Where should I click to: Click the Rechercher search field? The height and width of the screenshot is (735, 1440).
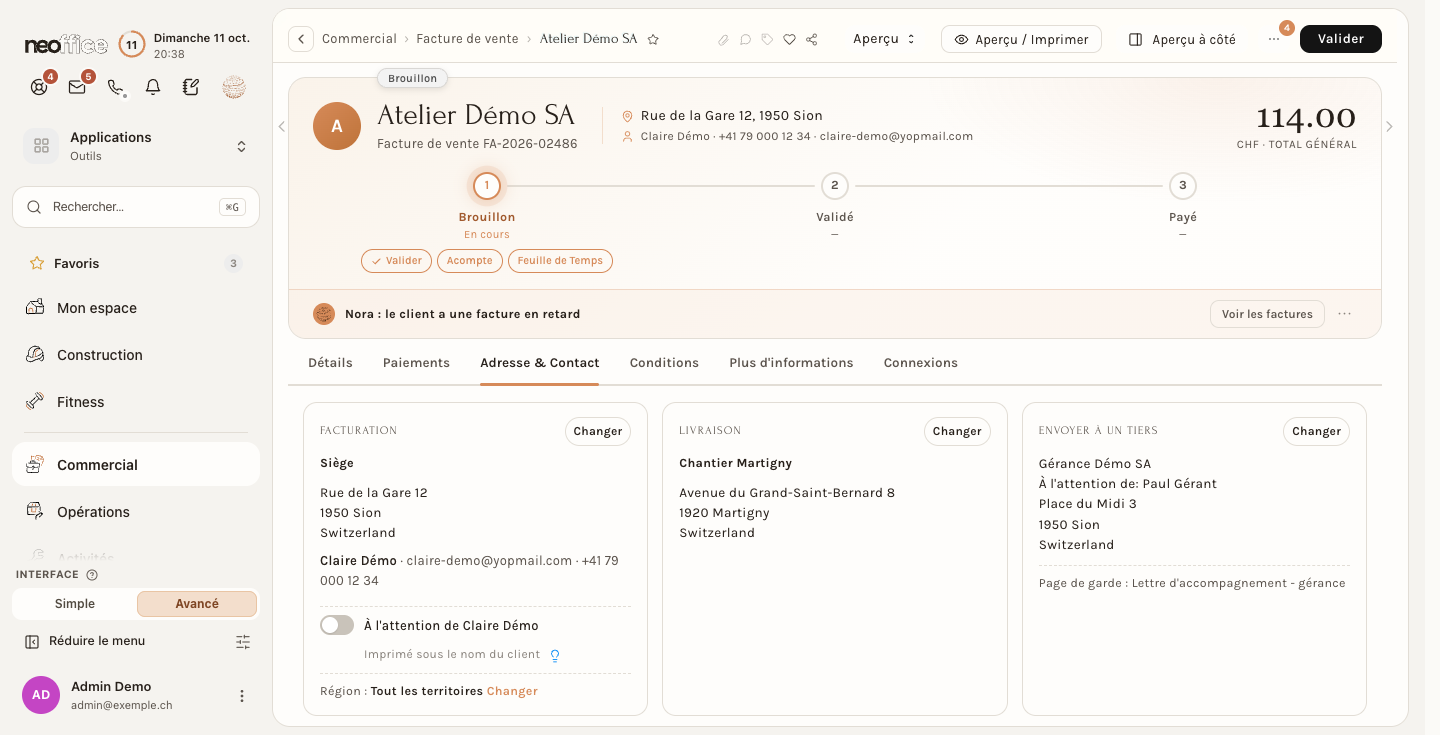[136, 207]
